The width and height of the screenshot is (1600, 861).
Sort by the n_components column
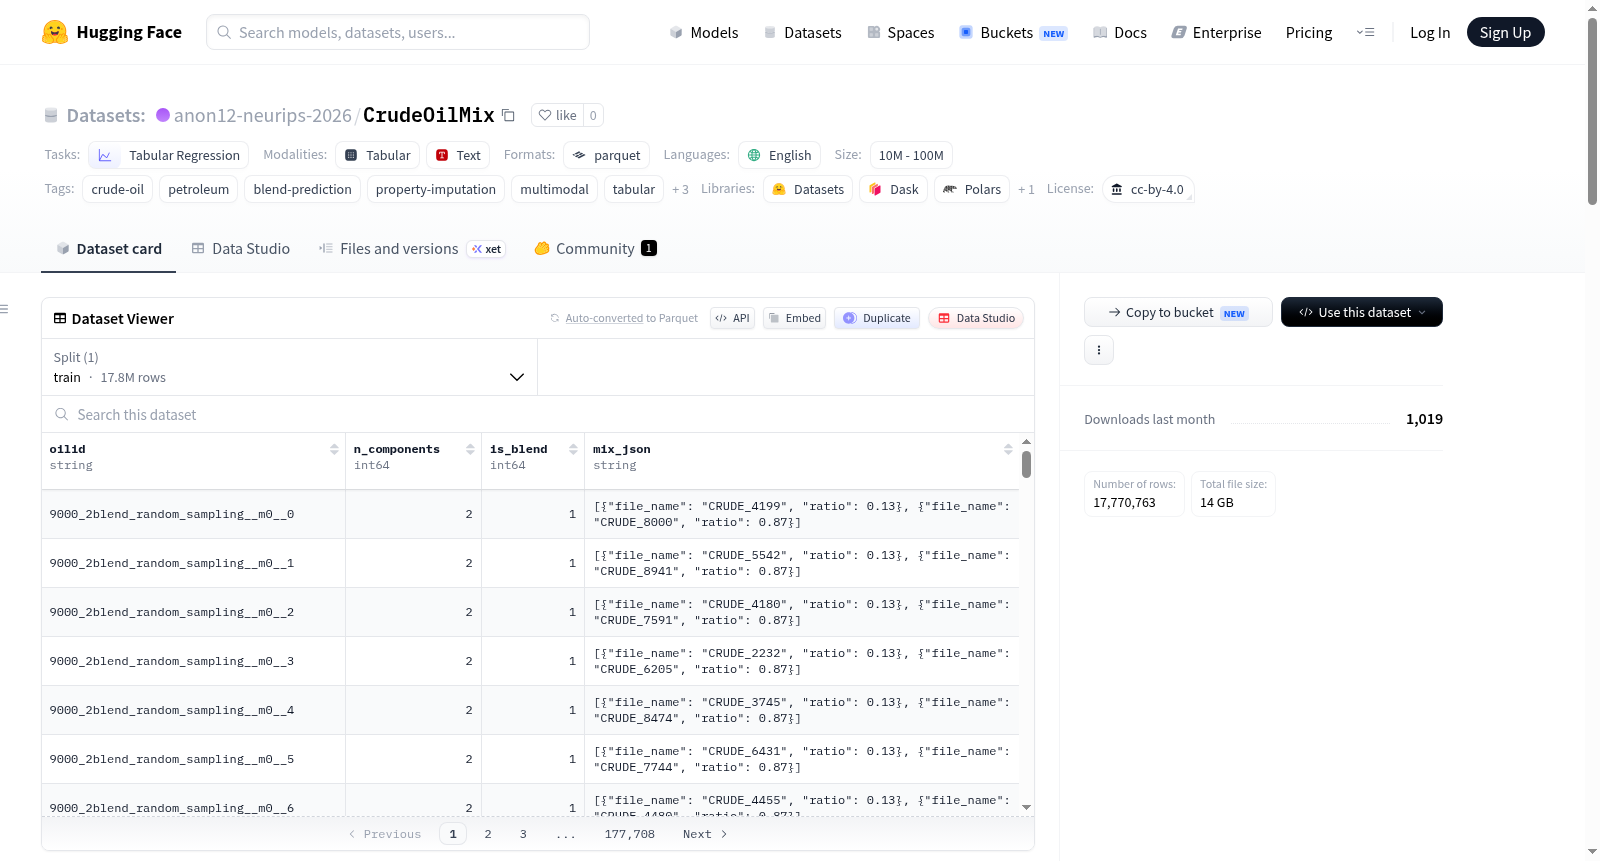tap(470, 450)
